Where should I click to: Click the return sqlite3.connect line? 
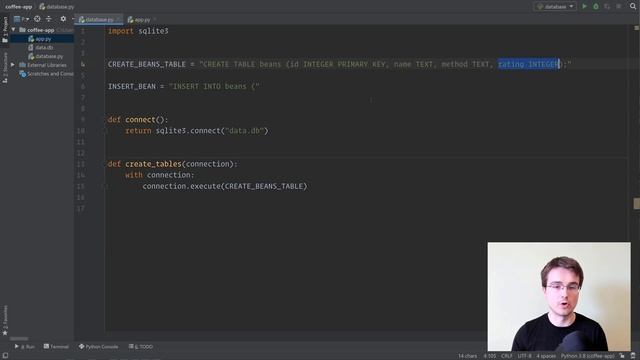tap(197, 131)
